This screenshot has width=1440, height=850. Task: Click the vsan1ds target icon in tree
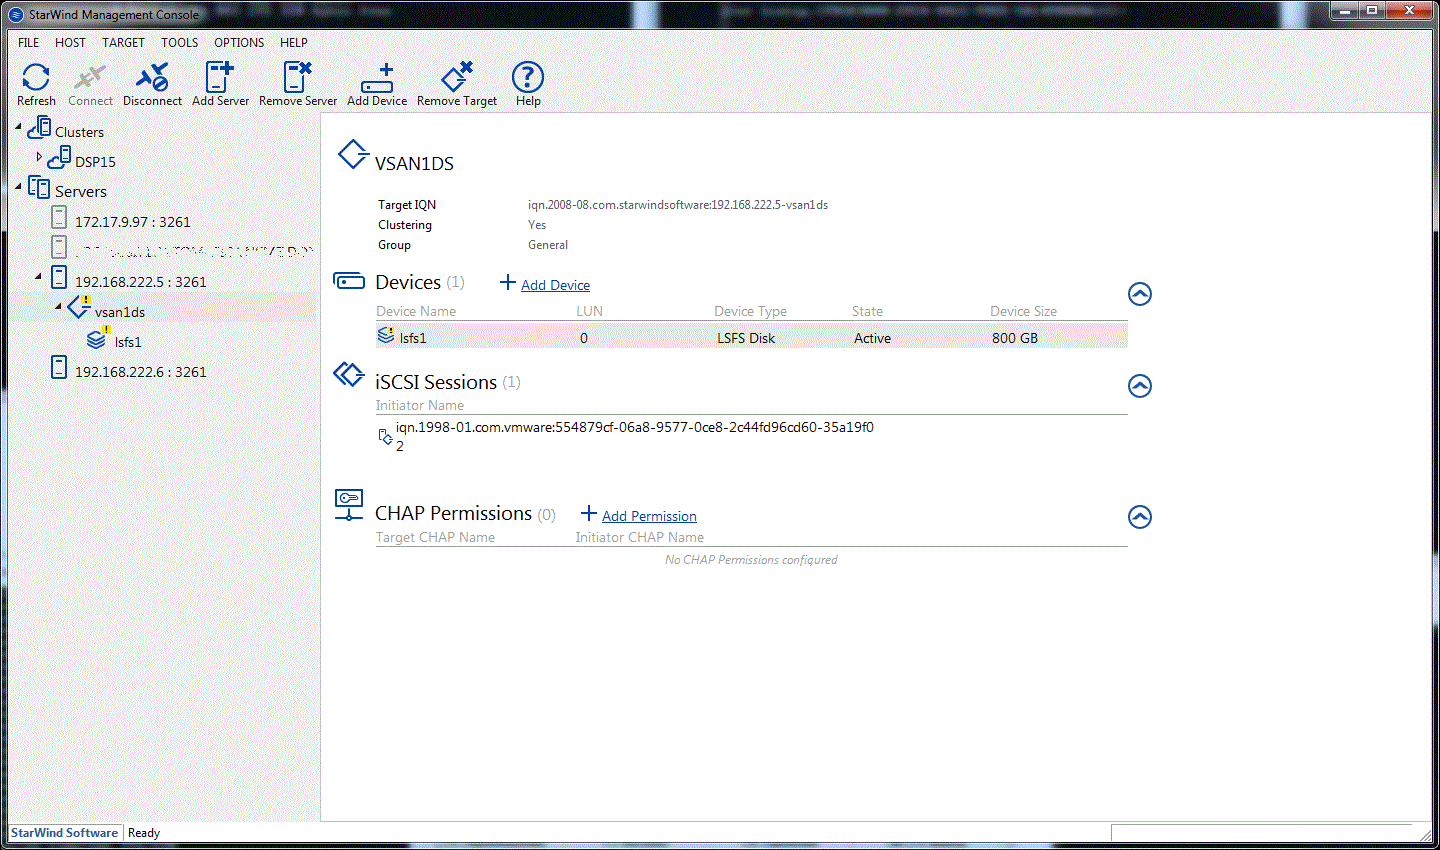point(79,307)
